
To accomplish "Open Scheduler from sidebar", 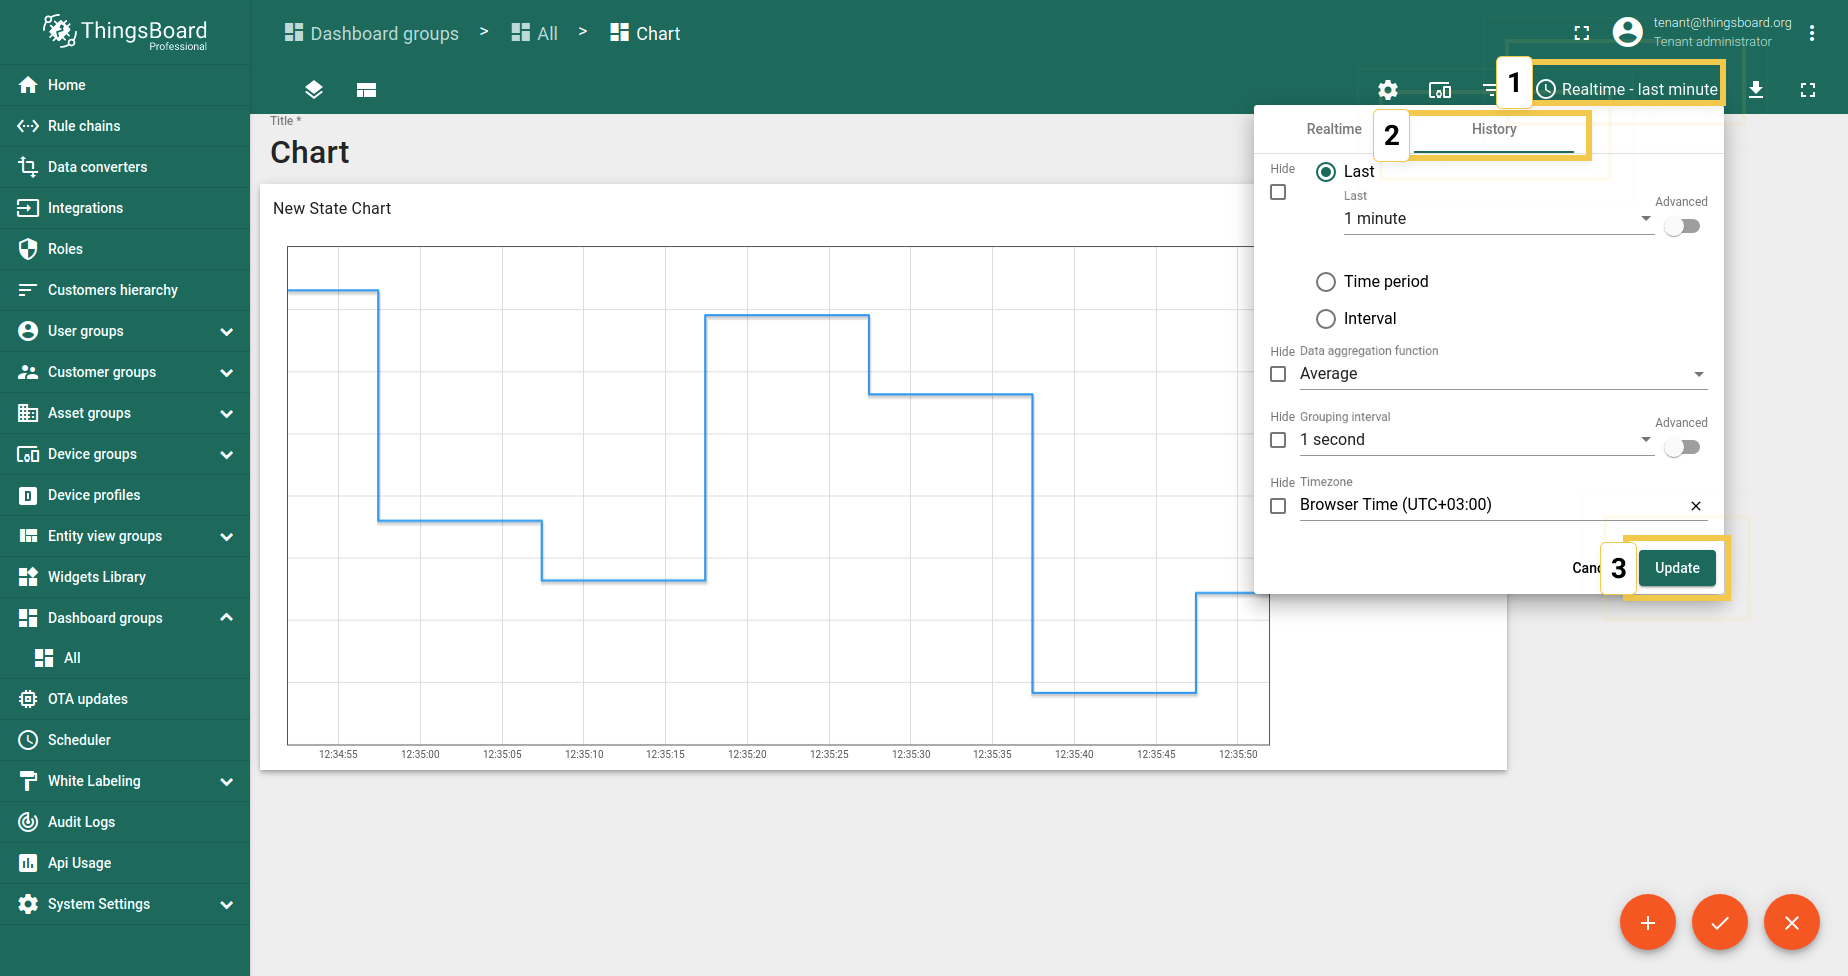I will [125, 740].
